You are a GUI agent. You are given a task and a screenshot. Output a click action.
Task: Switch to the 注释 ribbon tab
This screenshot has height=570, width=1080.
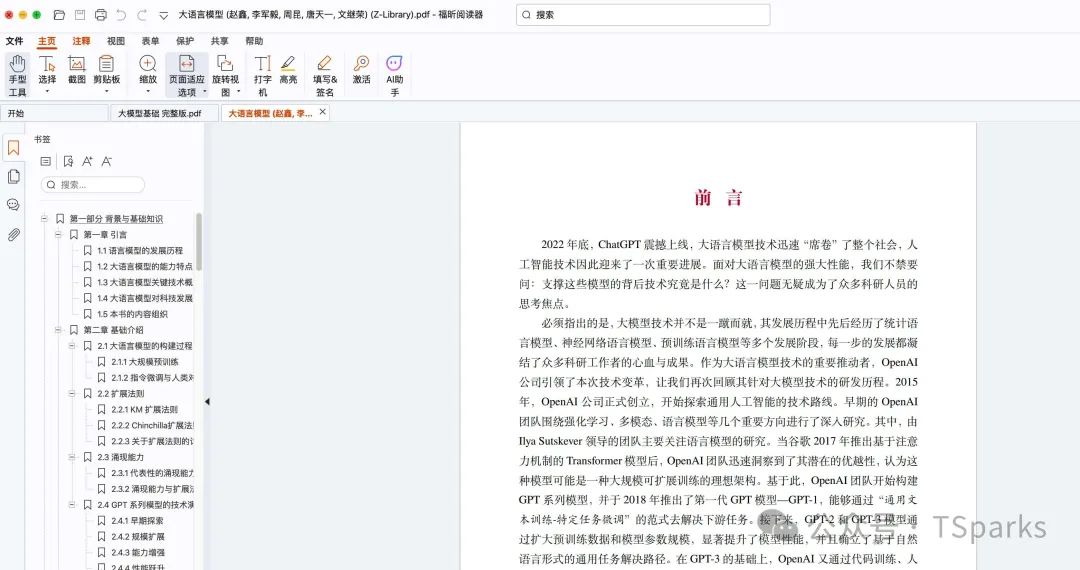pos(81,41)
